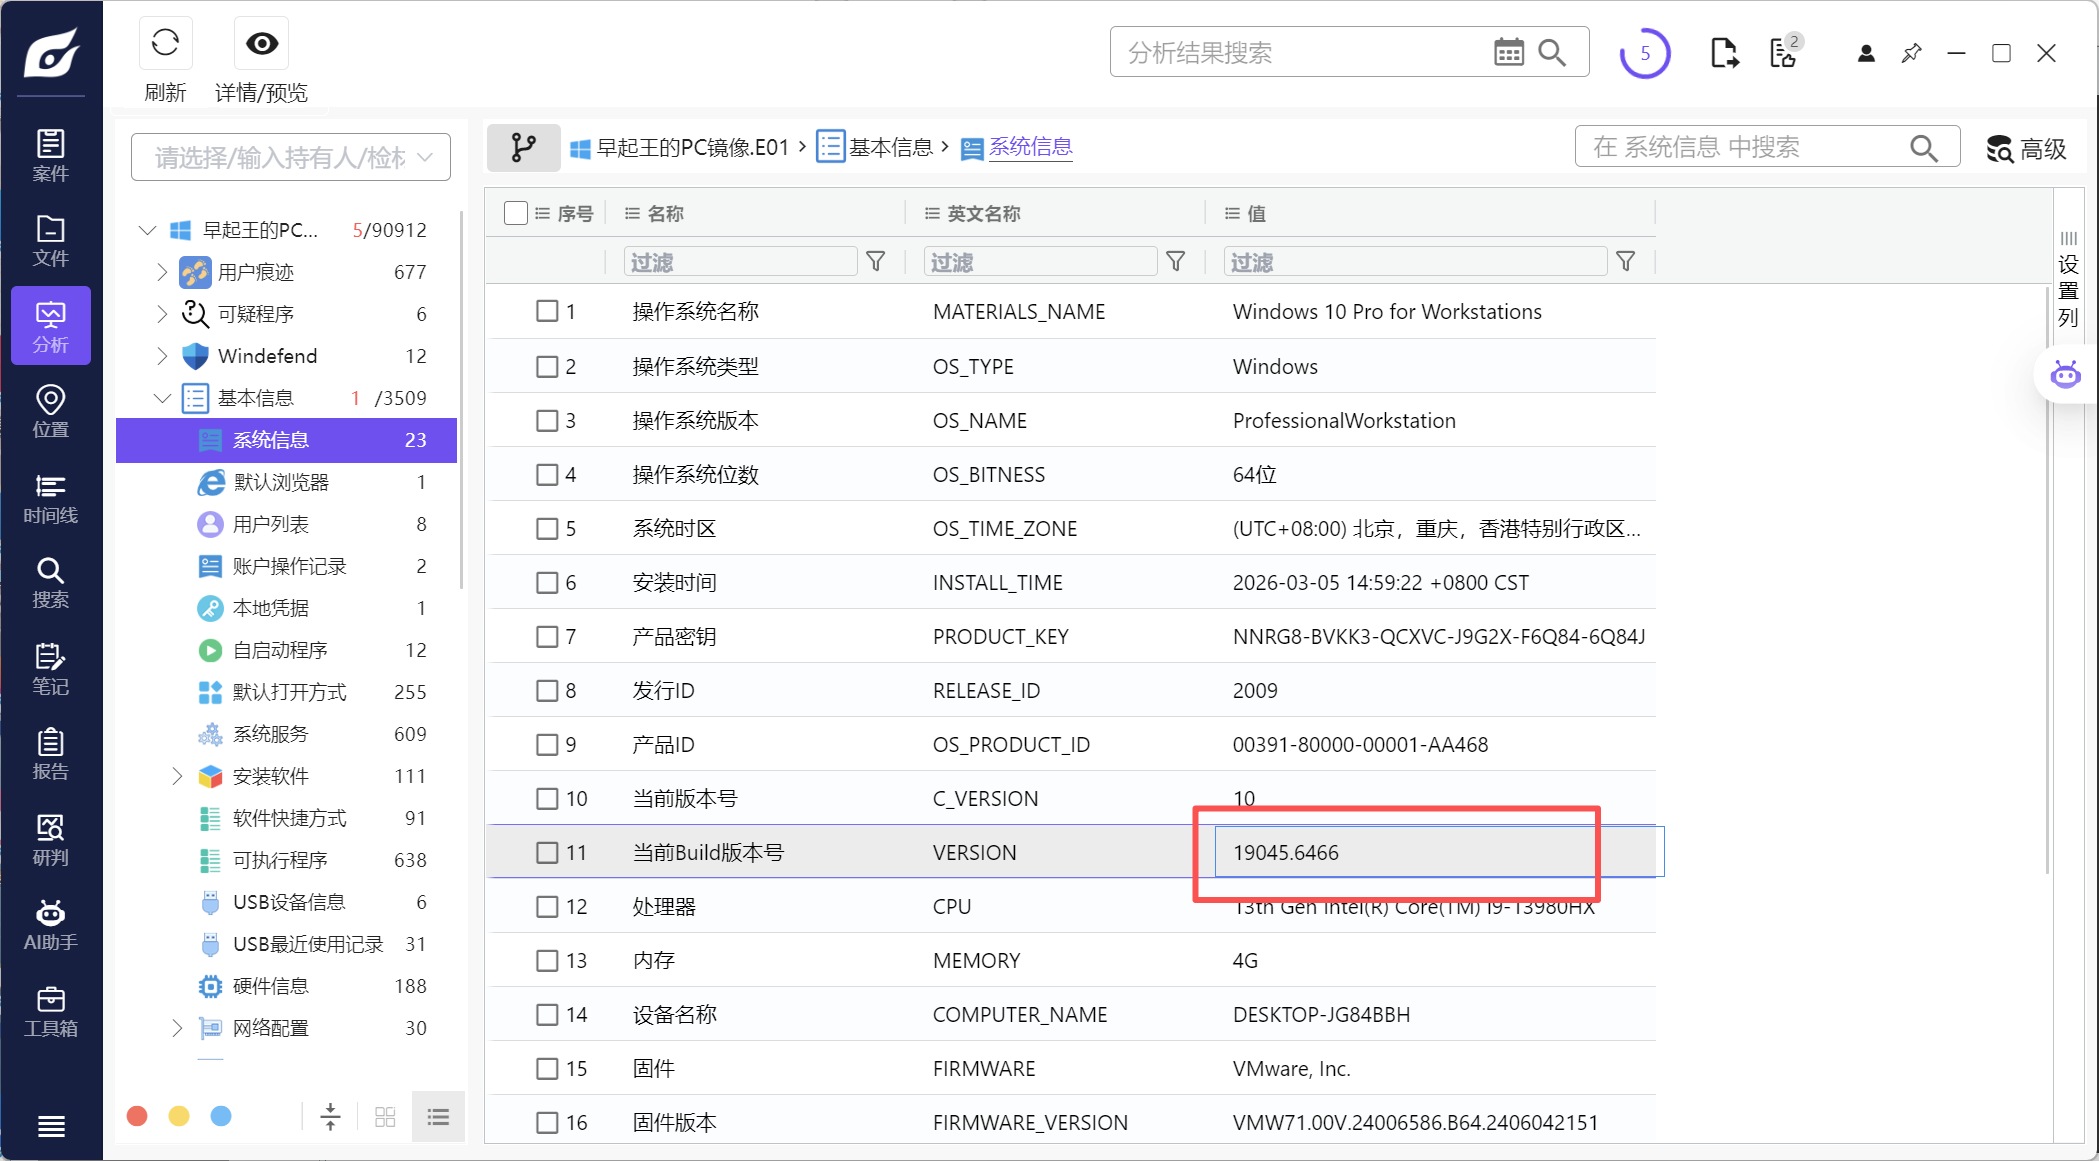
Task: Open the AI助手 sidebar icon
Action: pos(50,925)
